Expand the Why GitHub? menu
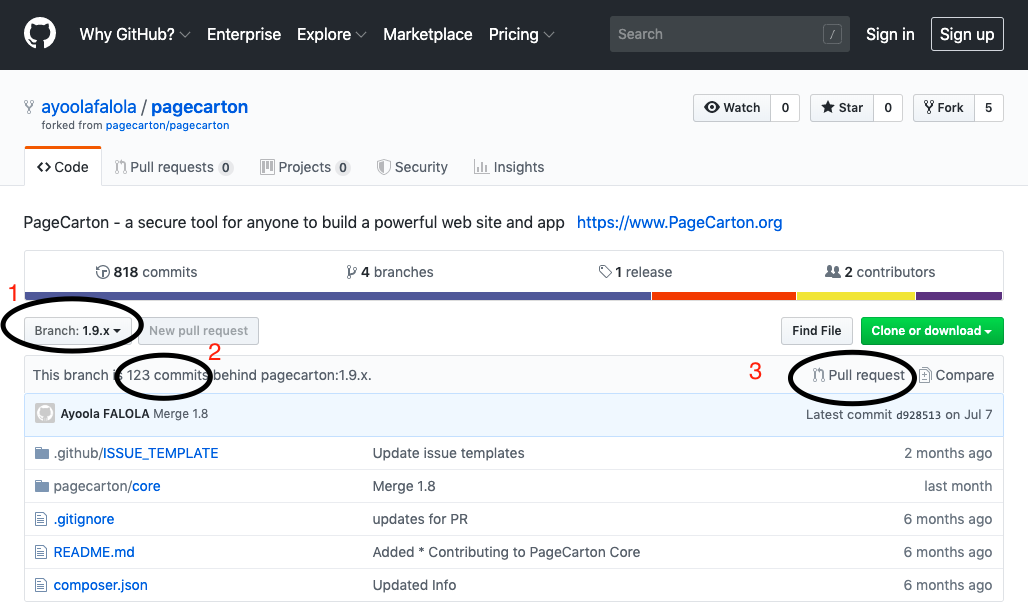Viewport: 1028px width, 611px height. (x=135, y=34)
